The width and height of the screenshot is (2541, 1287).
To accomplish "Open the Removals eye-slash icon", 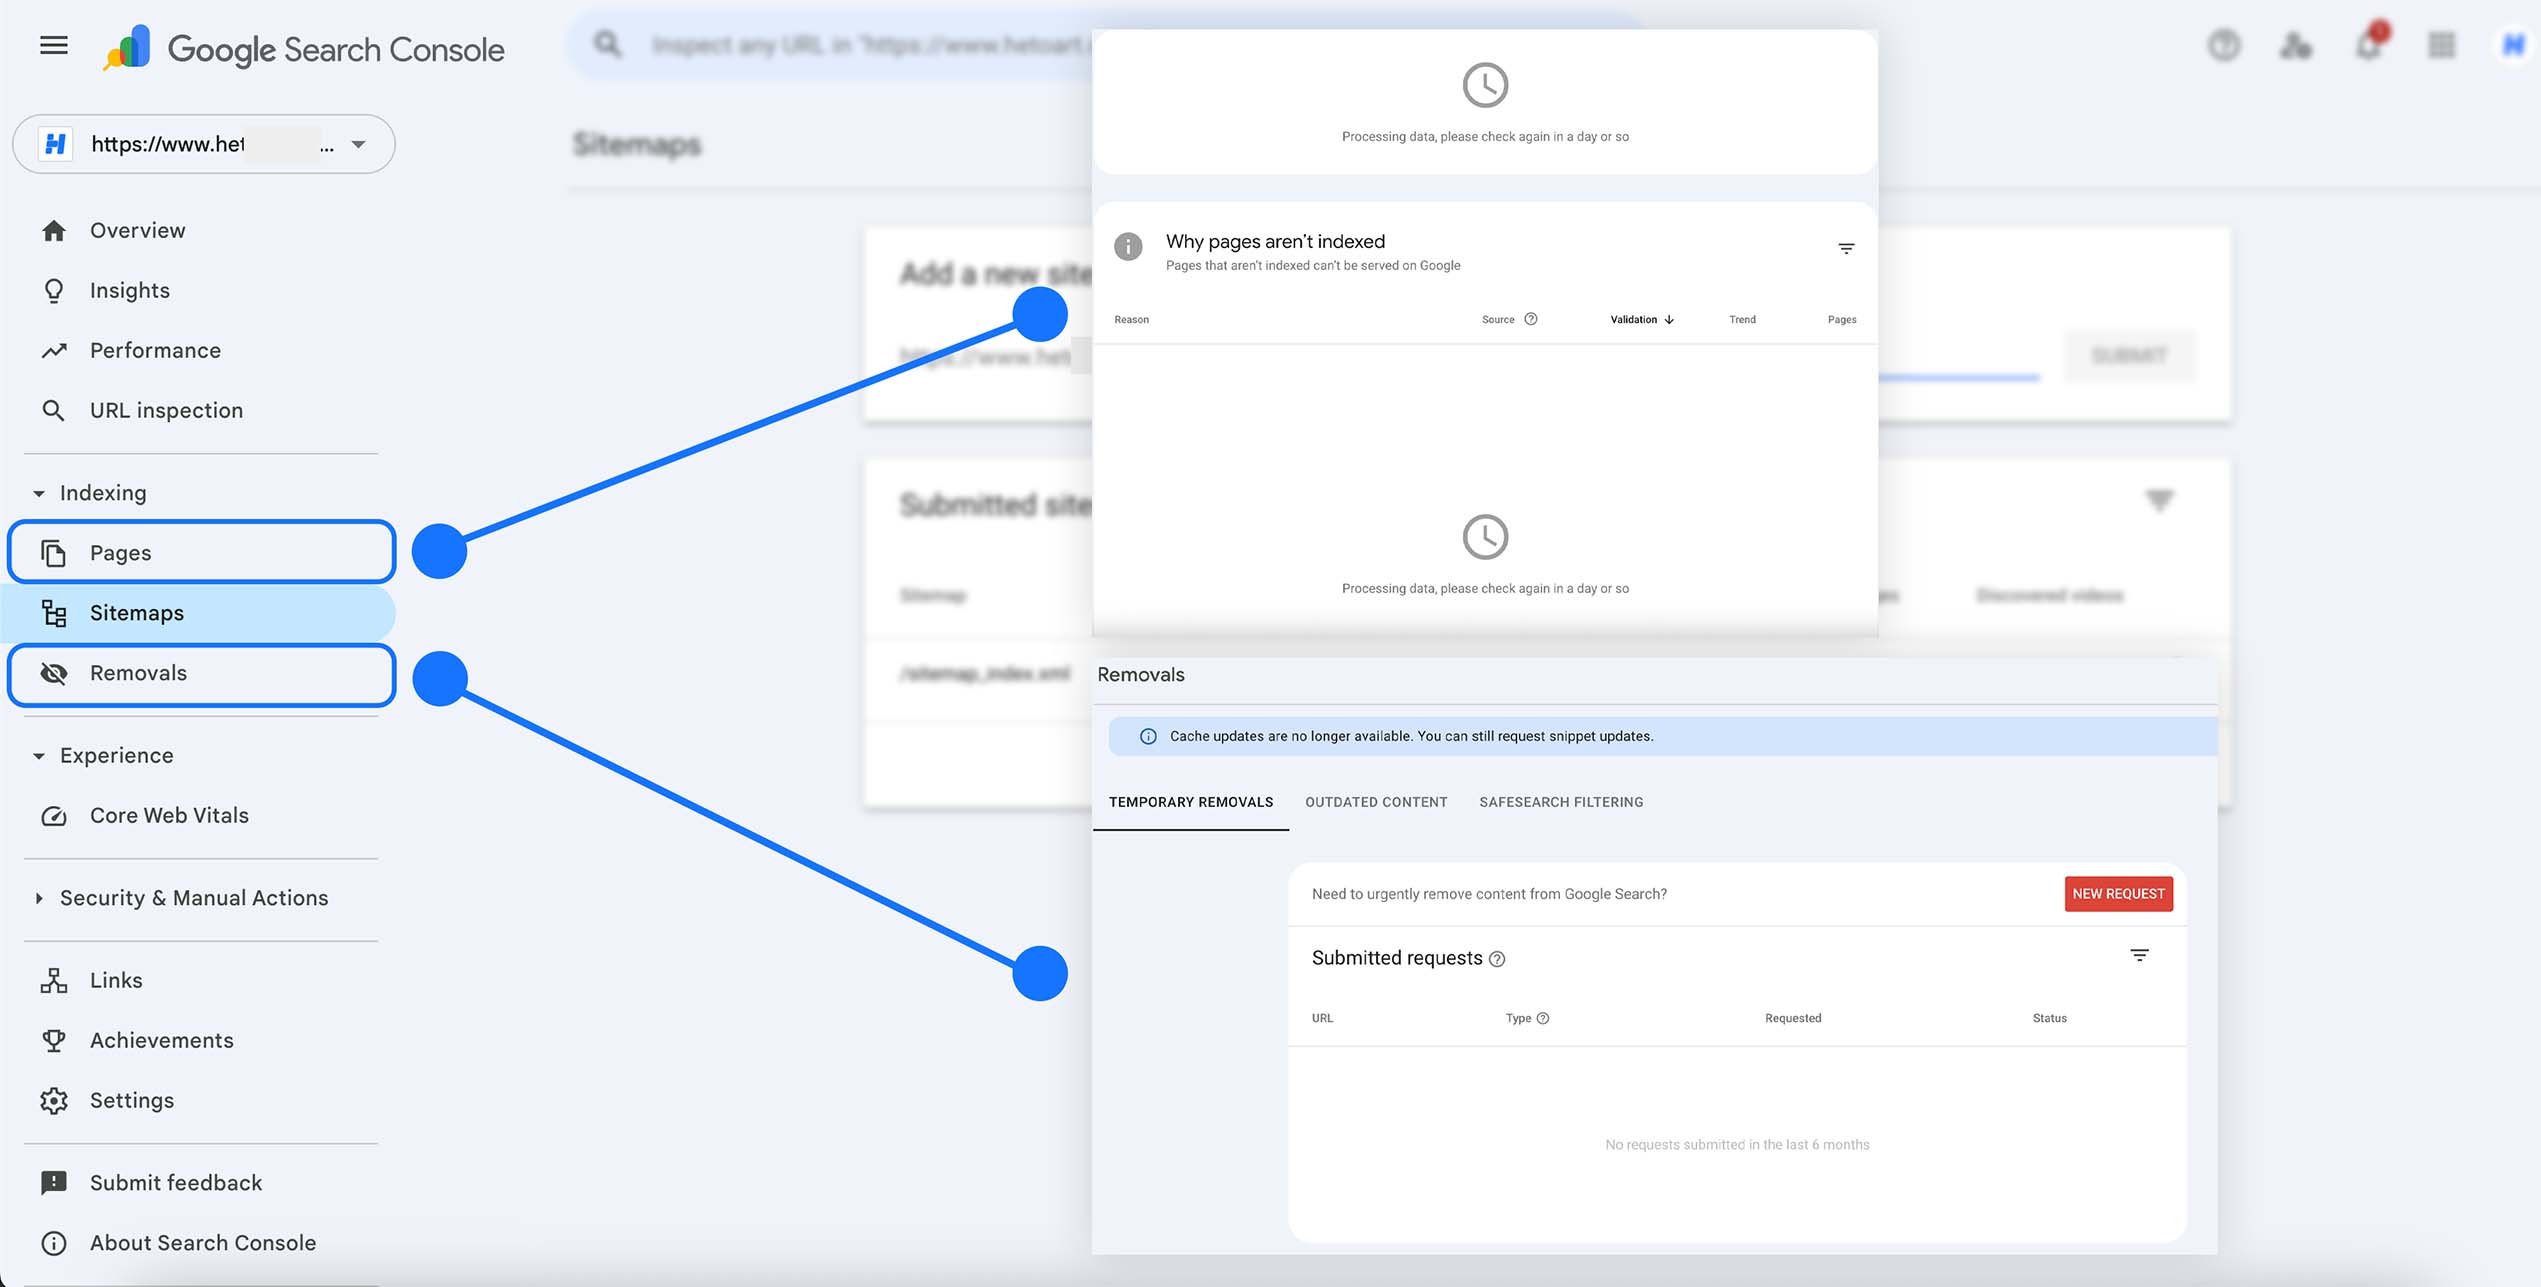I will click(54, 674).
